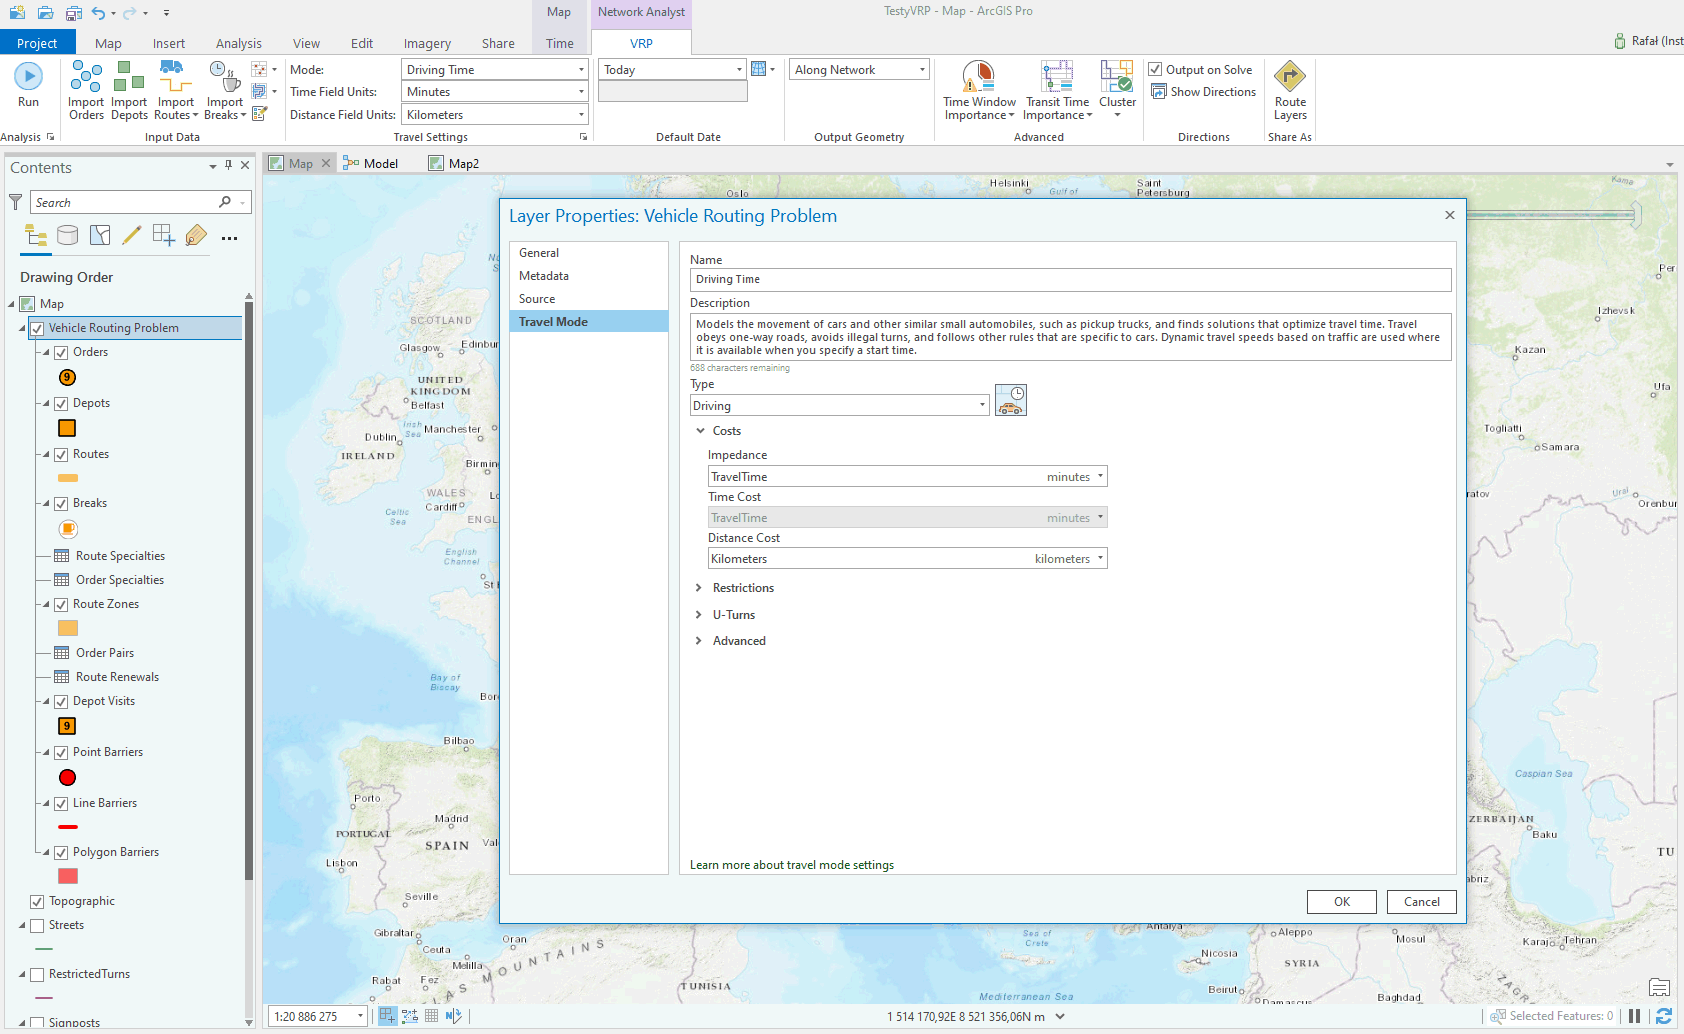Select Metadata in Layer Properties
The height and width of the screenshot is (1034, 1684).
point(588,276)
